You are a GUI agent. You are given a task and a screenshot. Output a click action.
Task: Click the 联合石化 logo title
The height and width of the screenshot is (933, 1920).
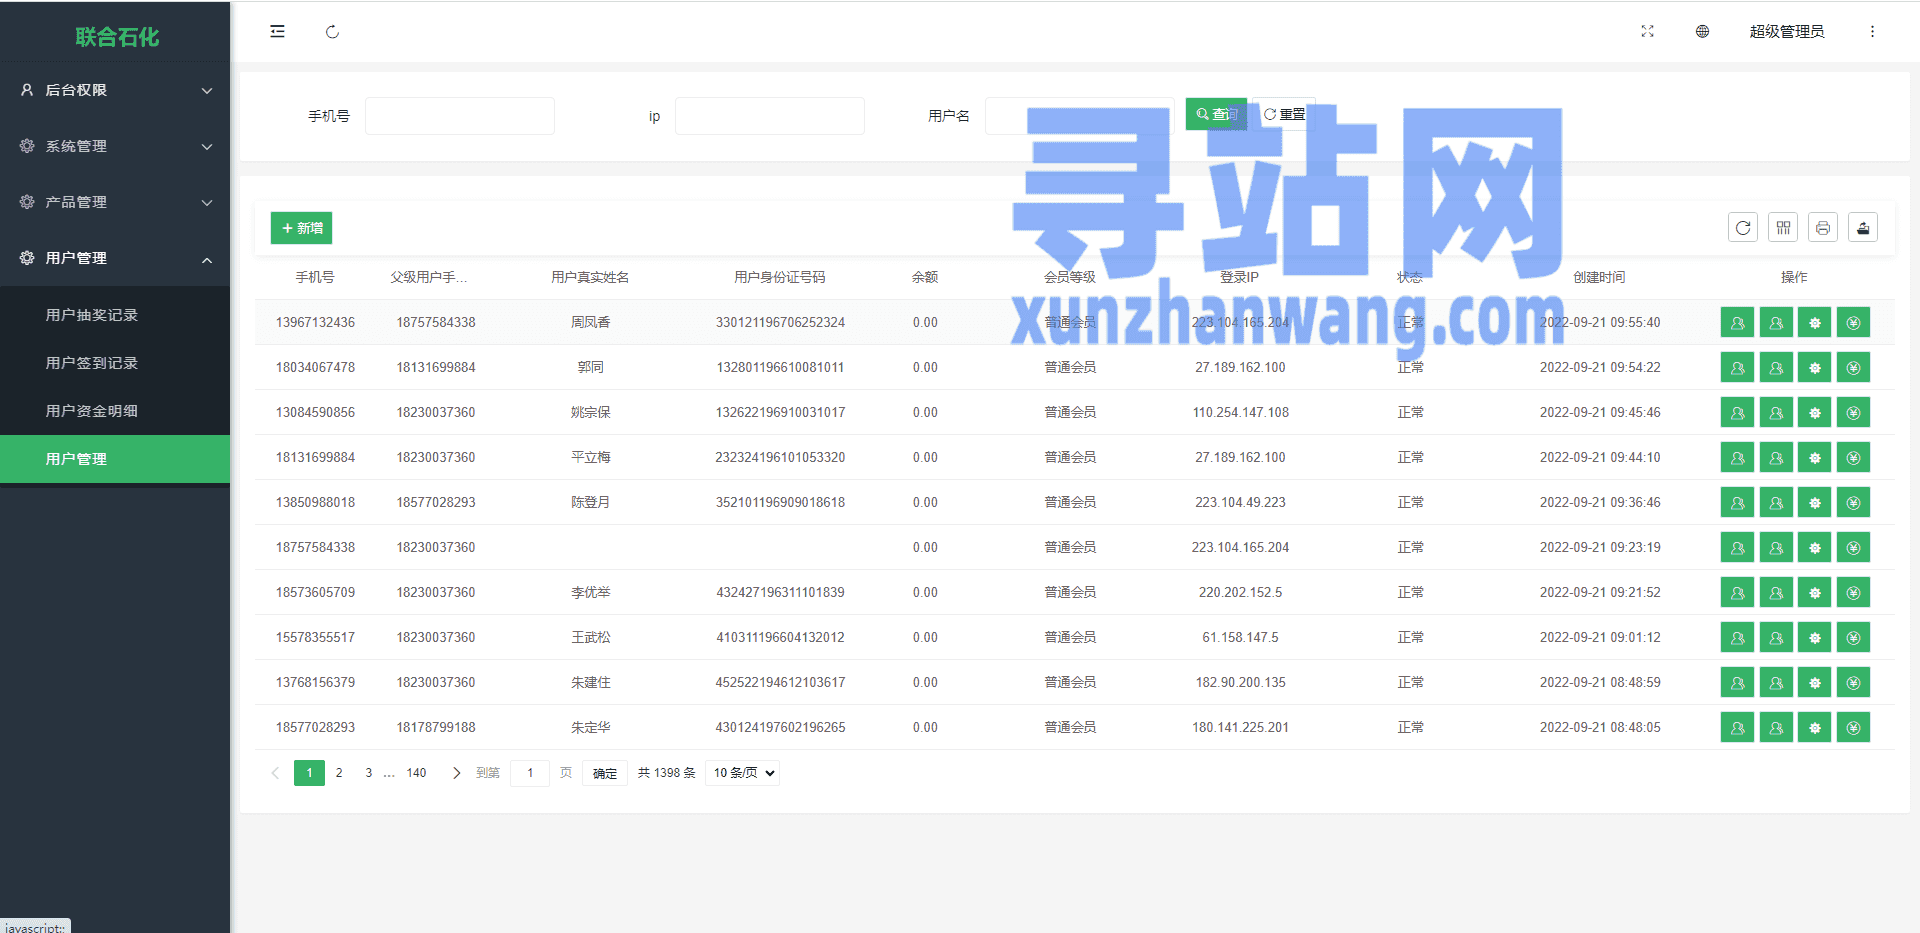pyautogui.click(x=117, y=37)
